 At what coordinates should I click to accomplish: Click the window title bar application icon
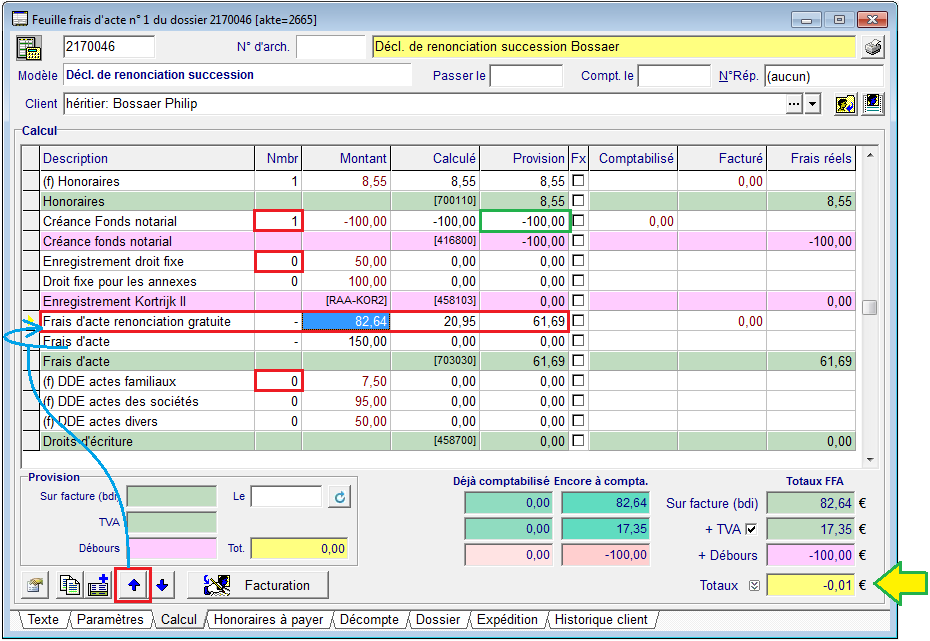(x=20, y=19)
